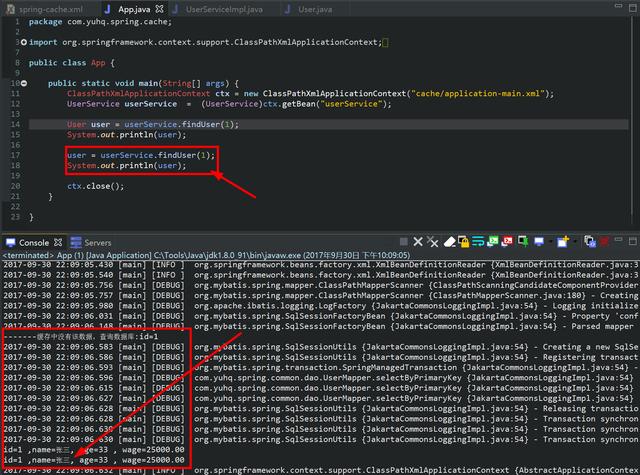Maximize the editor area
This screenshot has height=475, width=640.
(633, 8)
